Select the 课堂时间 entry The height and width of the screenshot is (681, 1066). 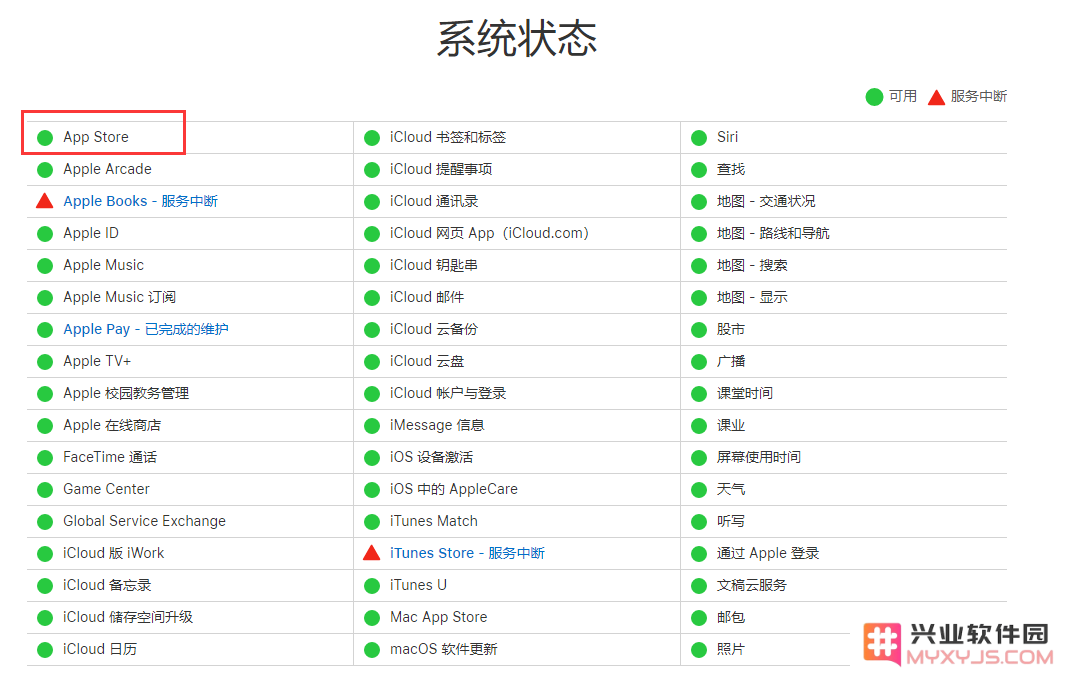(x=745, y=394)
